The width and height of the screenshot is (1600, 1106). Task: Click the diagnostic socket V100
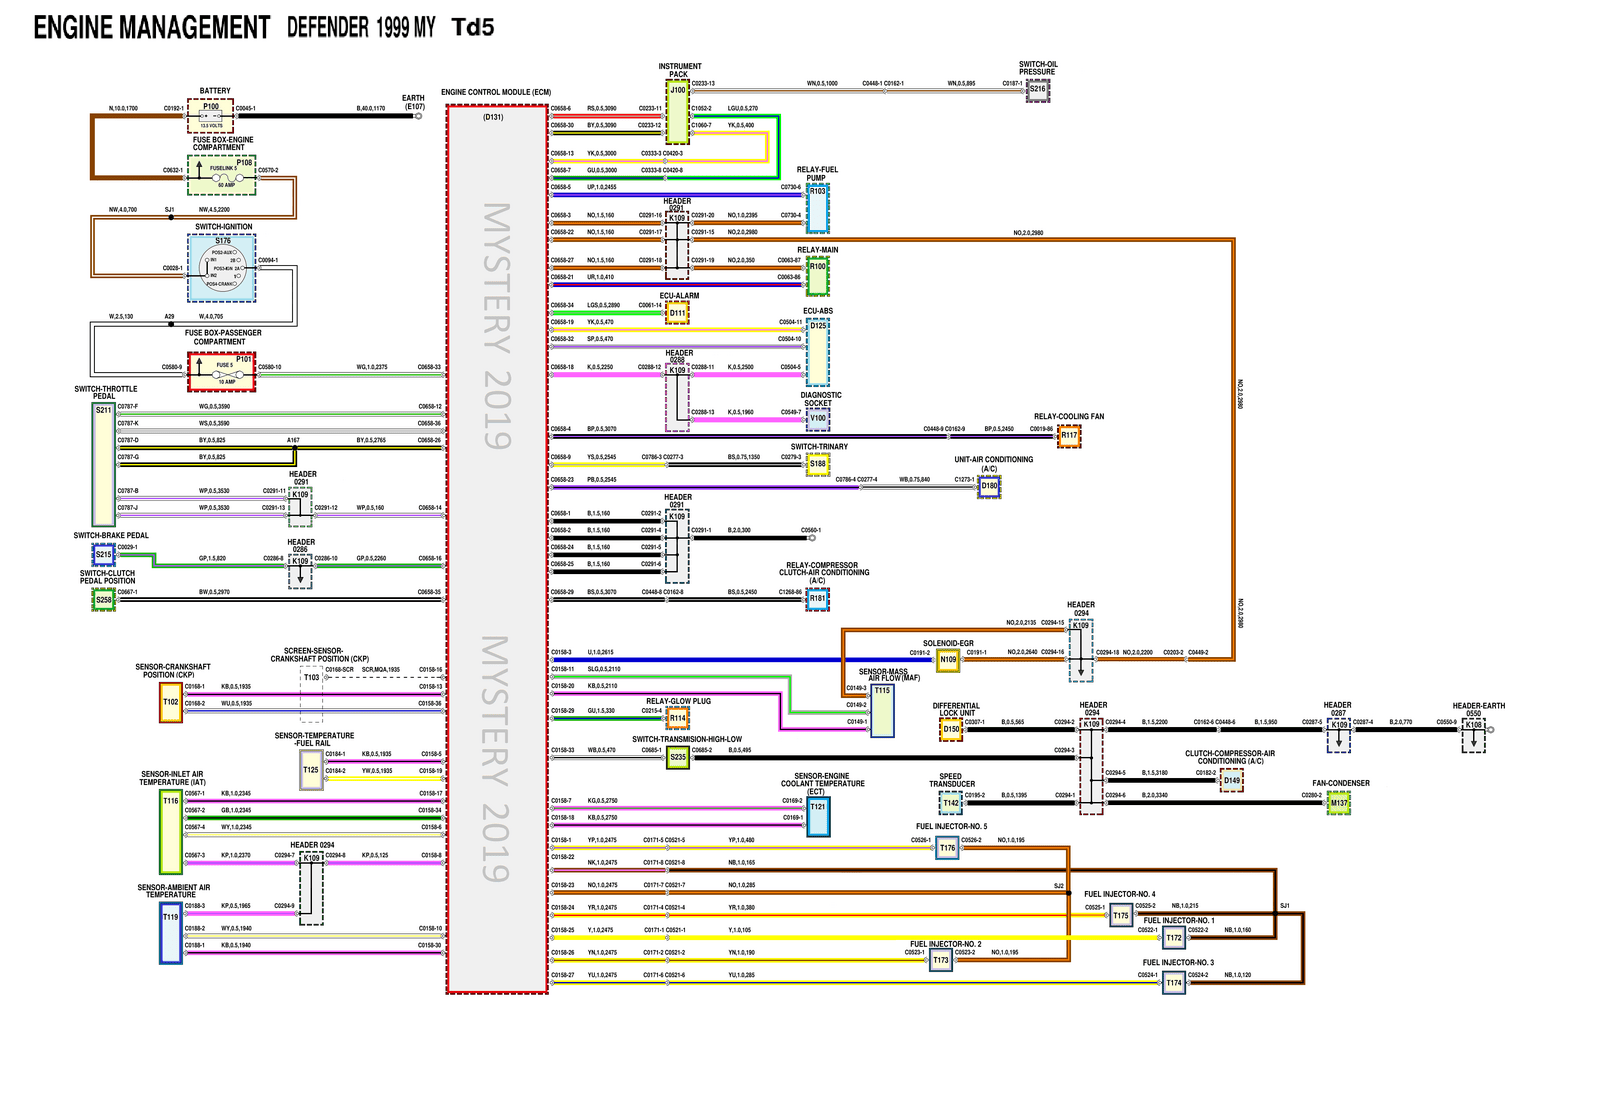click(818, 420)
